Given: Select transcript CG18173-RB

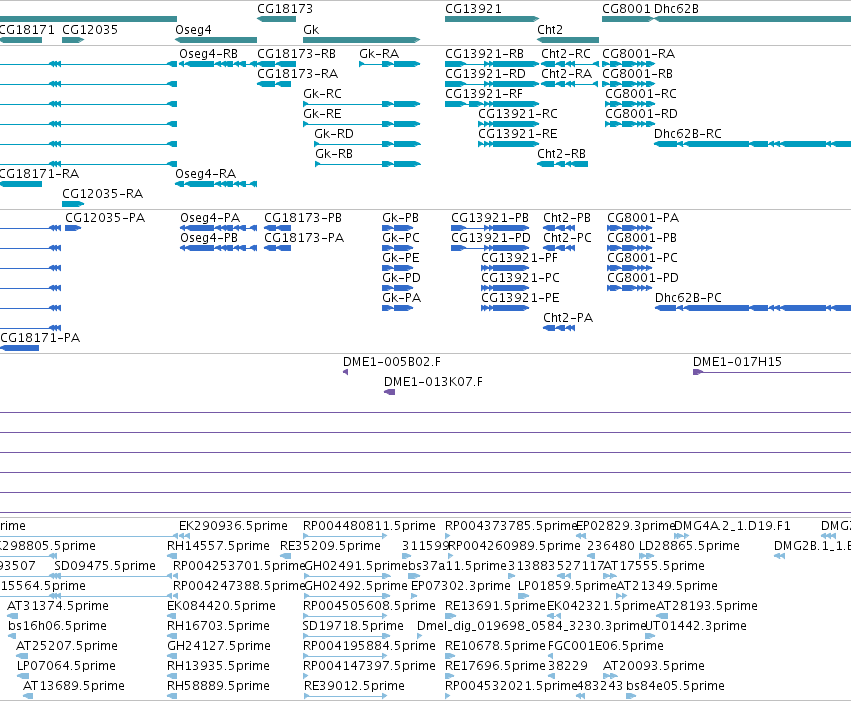Looking at the screenshot, I should pyautogui.click(x=296, y=54).
